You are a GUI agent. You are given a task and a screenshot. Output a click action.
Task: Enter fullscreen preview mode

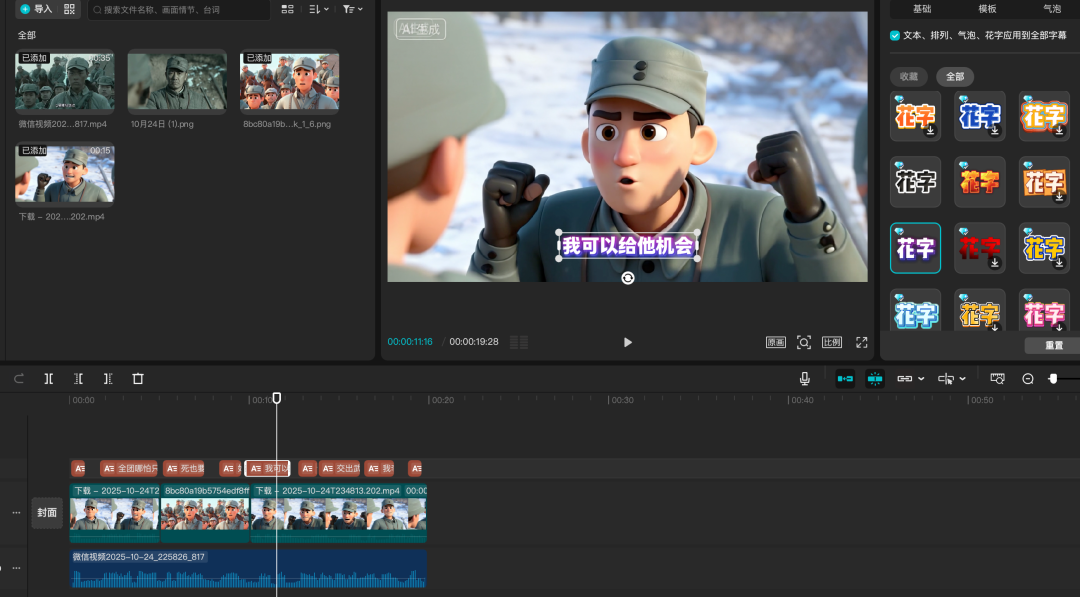coord(861,342)
